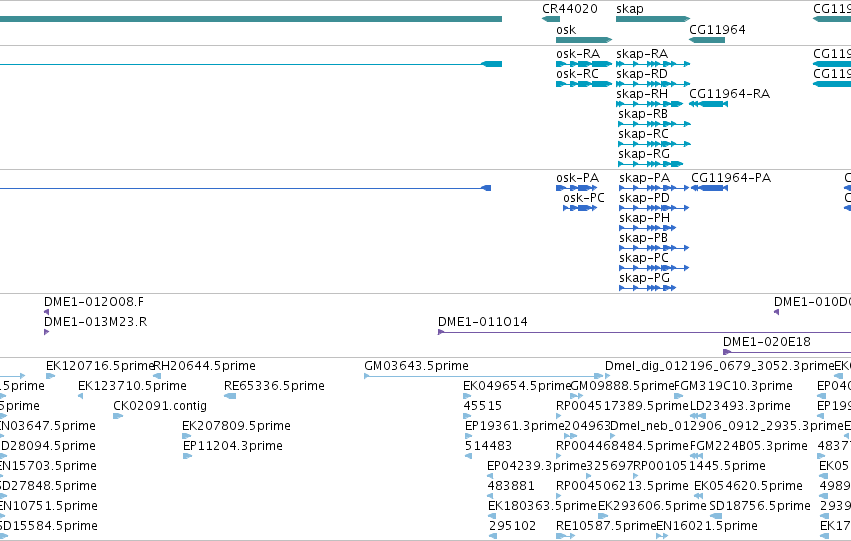Screen dimensions: 851x541
Task: Select the skap-RG transcript
Action: click(651, 164)
